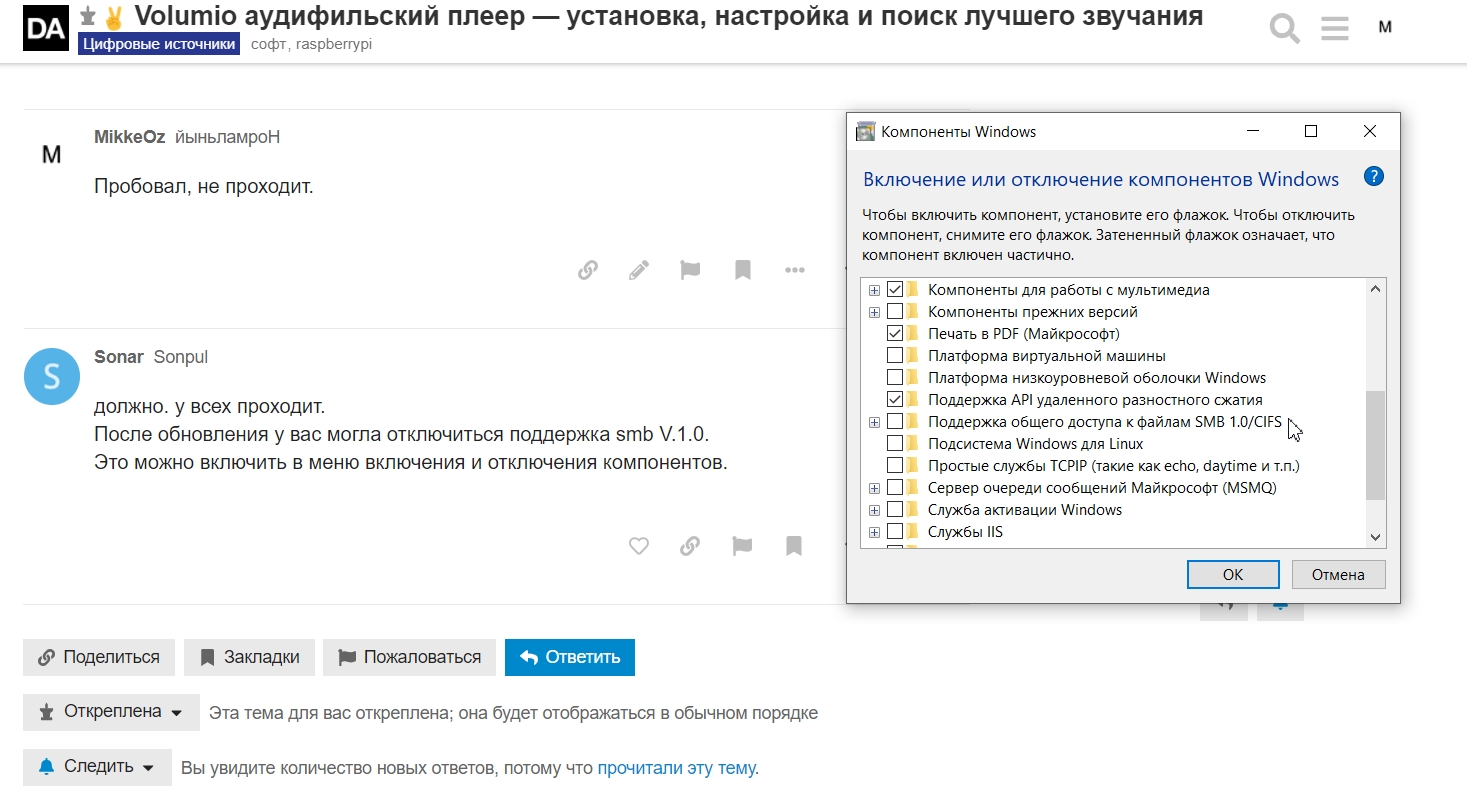Uncheck Поддержка API удаленного разностного сжатия
The width and height of the screenshot is (1467, 809).
pyautogui.click(x=895, y=399)
